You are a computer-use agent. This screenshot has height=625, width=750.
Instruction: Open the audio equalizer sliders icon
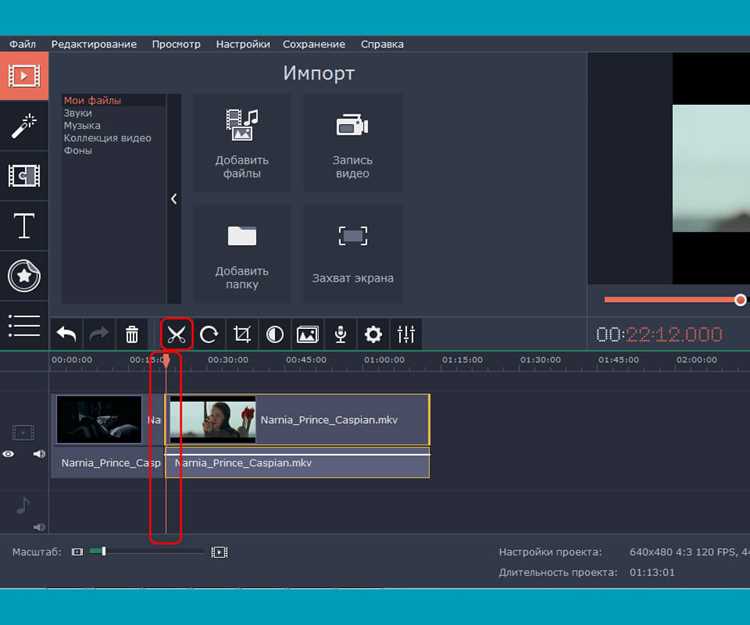pyautogui.click(x=406, y=334)
